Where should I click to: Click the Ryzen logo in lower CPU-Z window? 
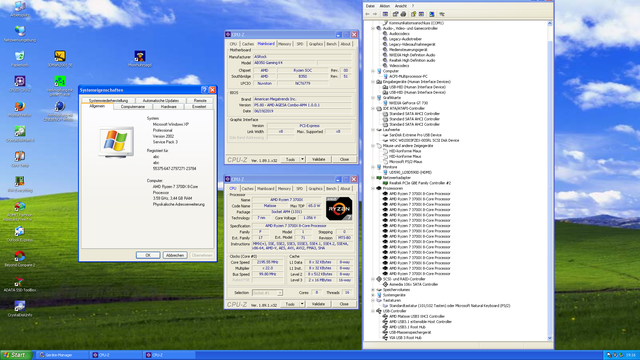pyautogui.click(x=339, y=209)
